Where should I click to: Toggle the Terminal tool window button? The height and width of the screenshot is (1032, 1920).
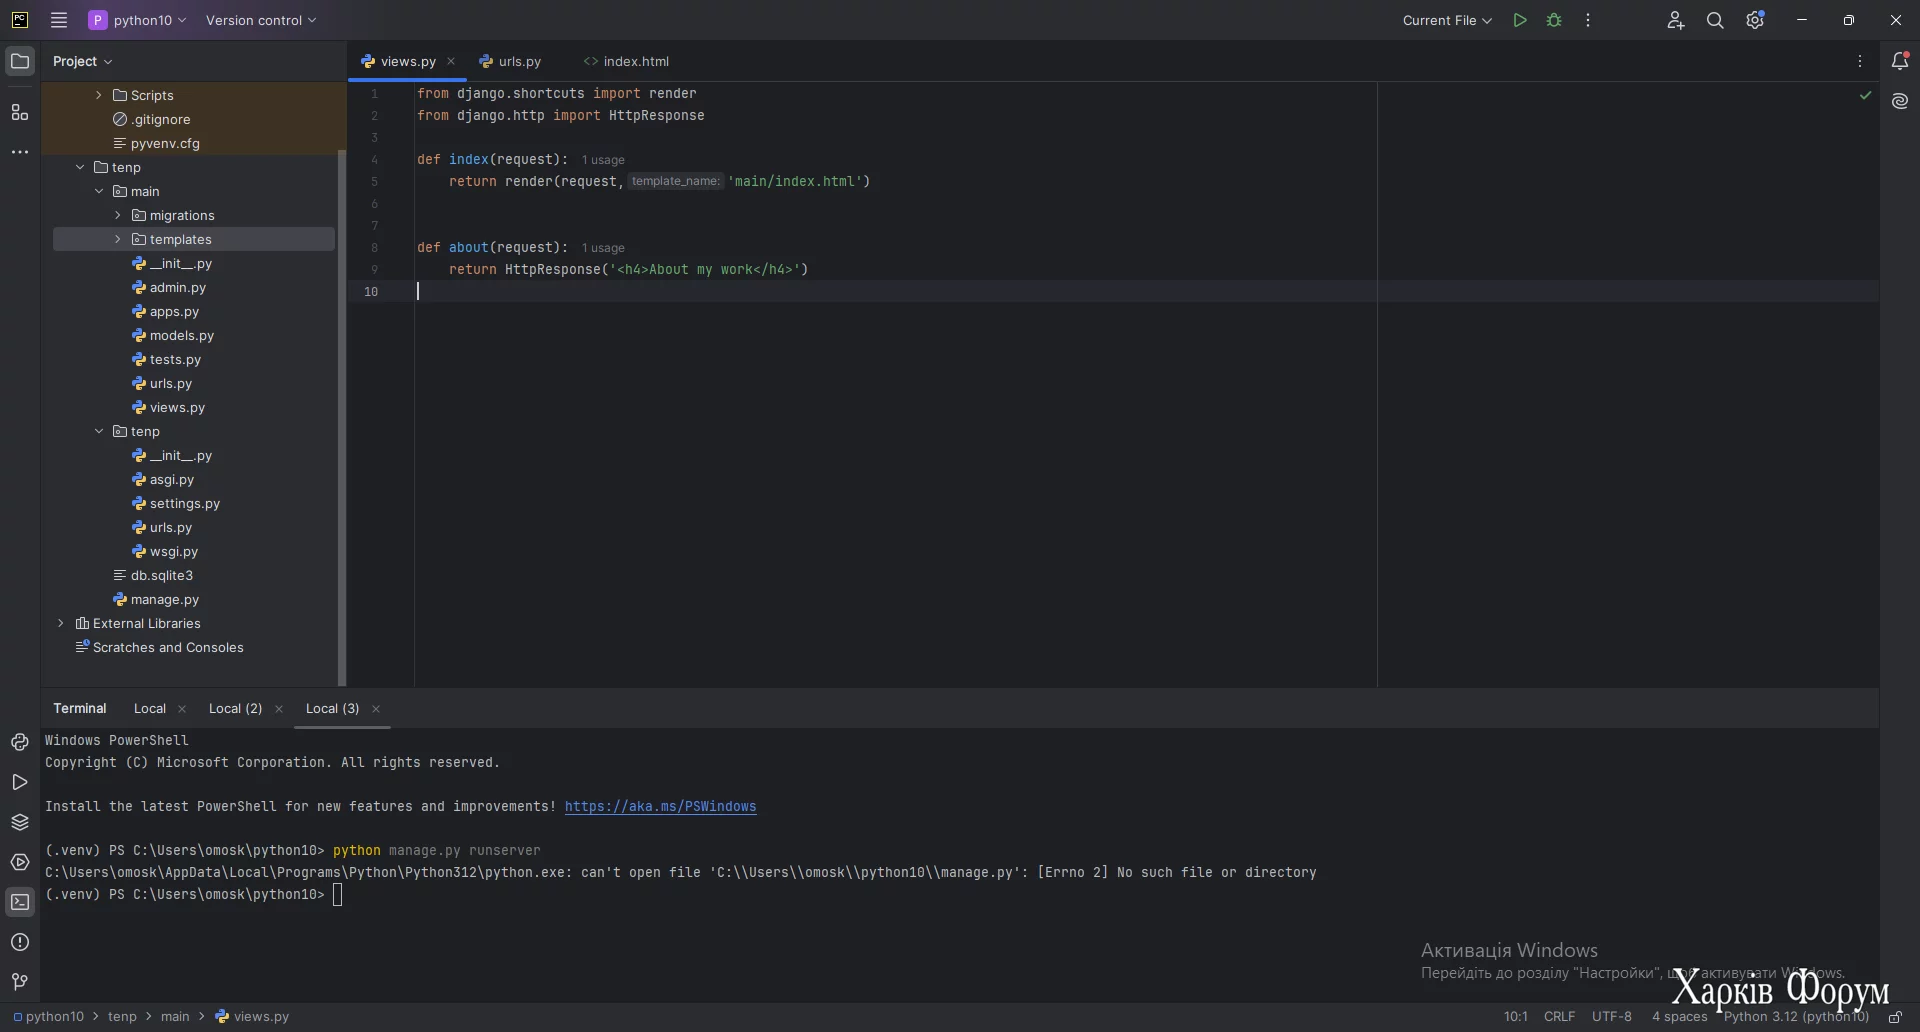20,902
